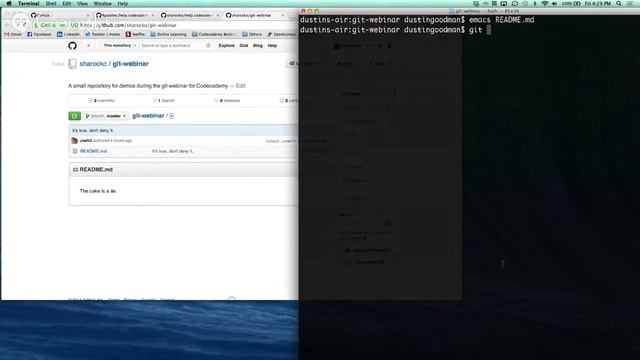Open the Netflix bookmark

[x=135, y=34]
